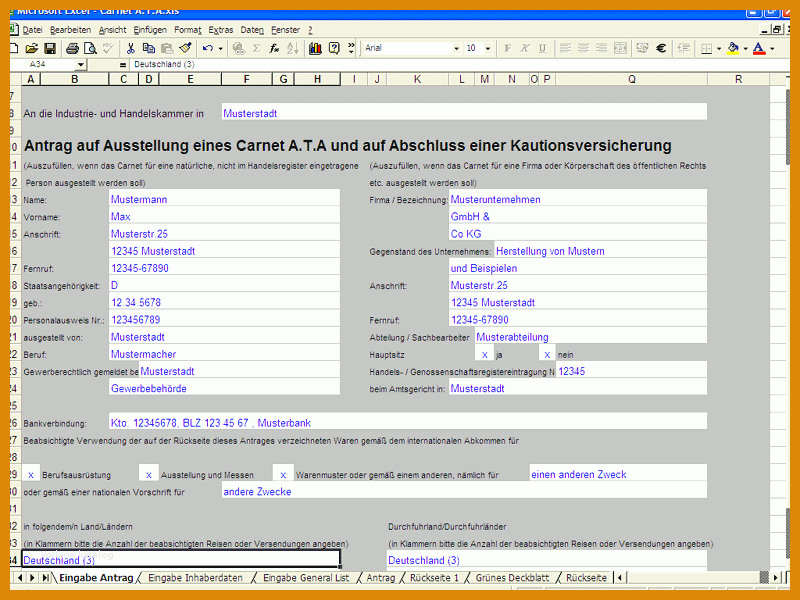Apply the yellow fill color bucket
Viewport: 800px width, 600px height.
733,48
